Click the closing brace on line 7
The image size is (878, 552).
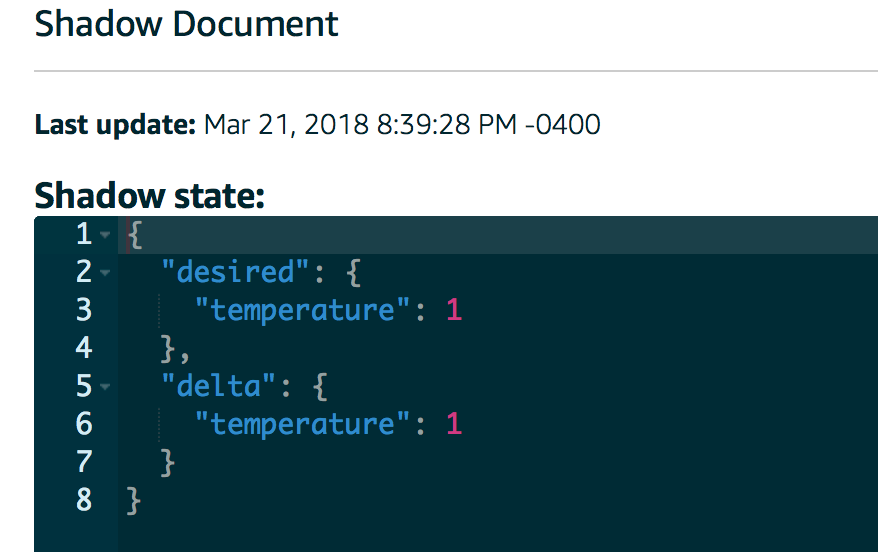pyautogui.click(x=169, y=462)
